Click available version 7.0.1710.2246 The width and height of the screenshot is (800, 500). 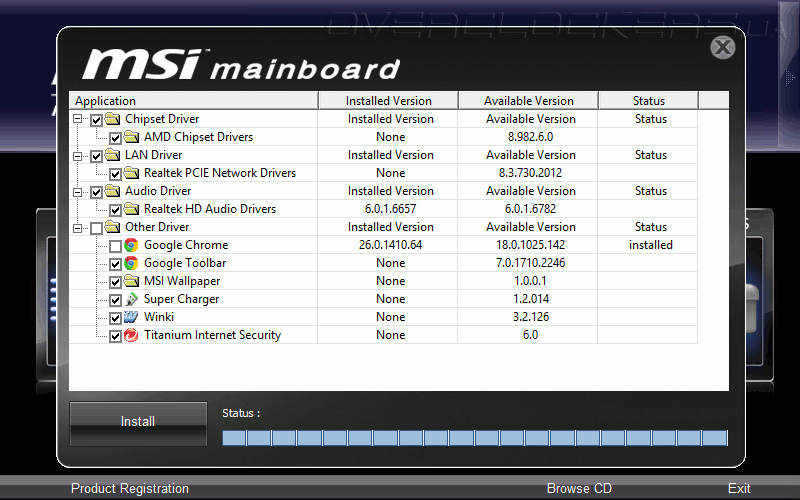530,263
